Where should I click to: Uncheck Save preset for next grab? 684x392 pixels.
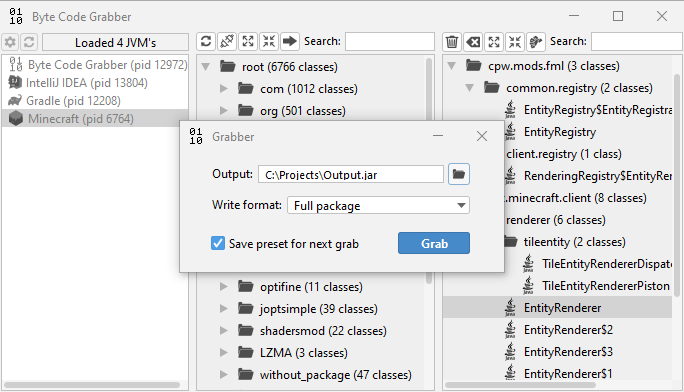pyautogui.click(x=218, y=243)
